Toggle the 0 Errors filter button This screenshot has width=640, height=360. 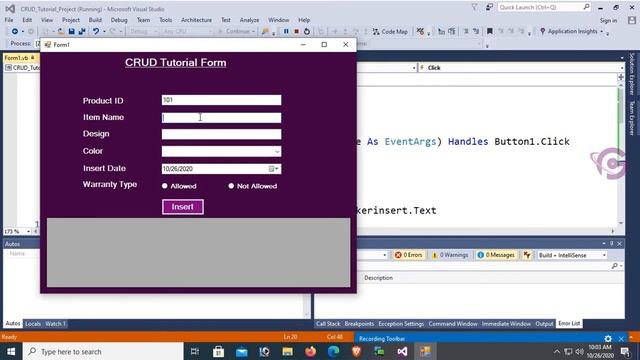408,255
